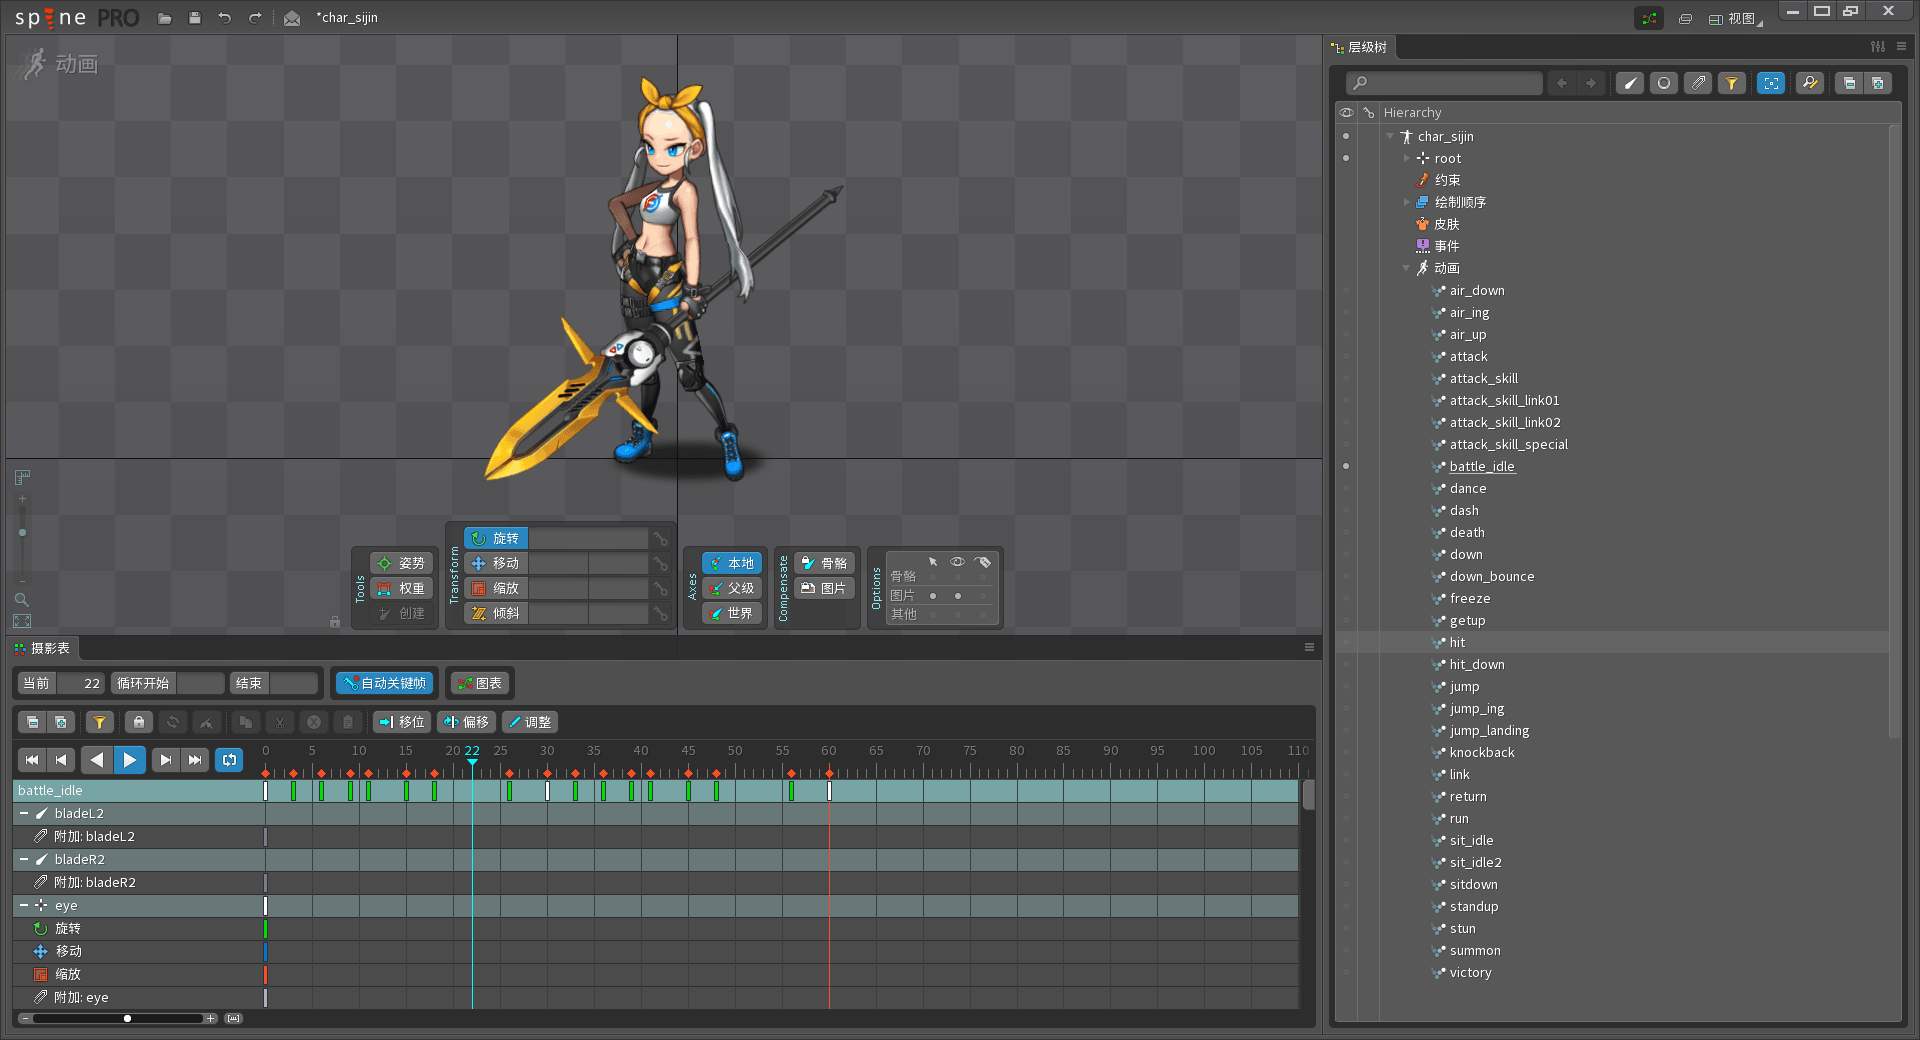Collapse bladeR2 row in dopesheet
Viewport: 1920px width, 1040px height.
click(24, 860)
